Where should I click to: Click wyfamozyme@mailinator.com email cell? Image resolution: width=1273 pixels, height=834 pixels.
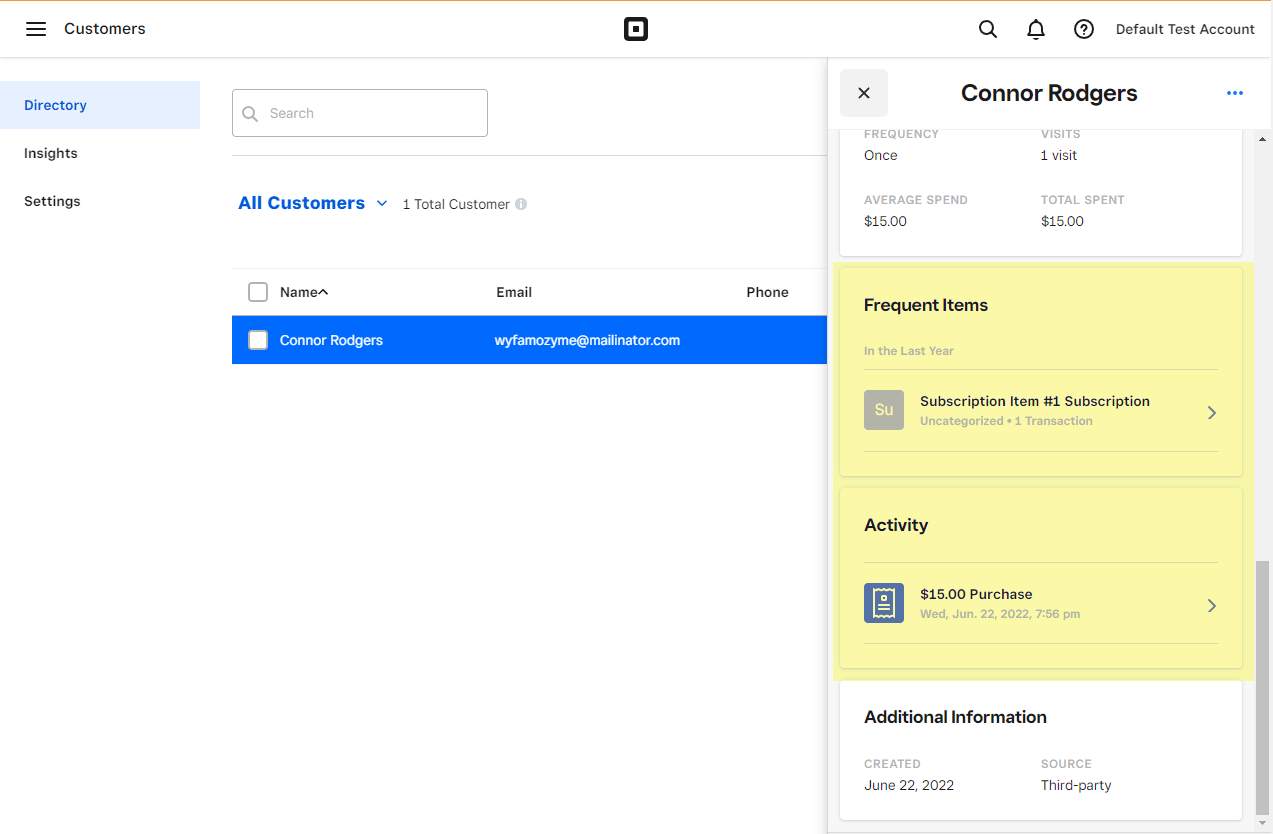587,340
